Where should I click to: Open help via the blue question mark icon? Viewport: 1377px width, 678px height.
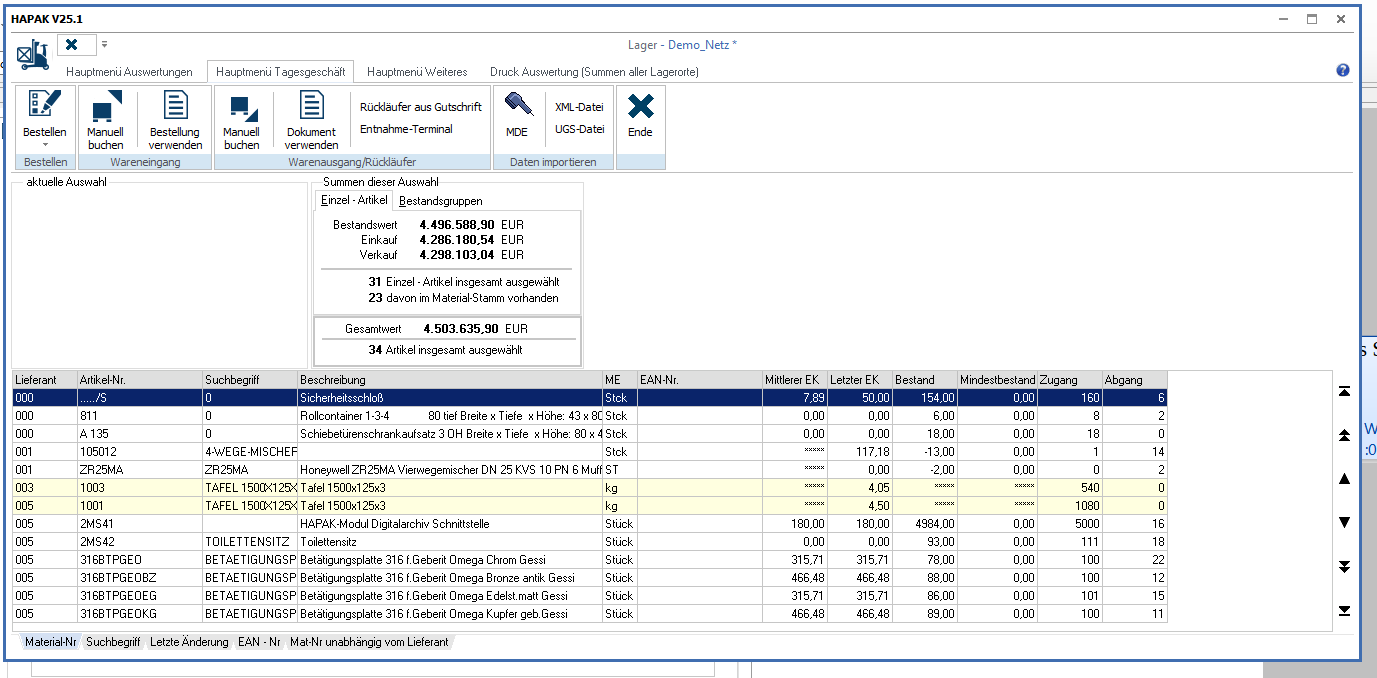(x=1342, y=70)
